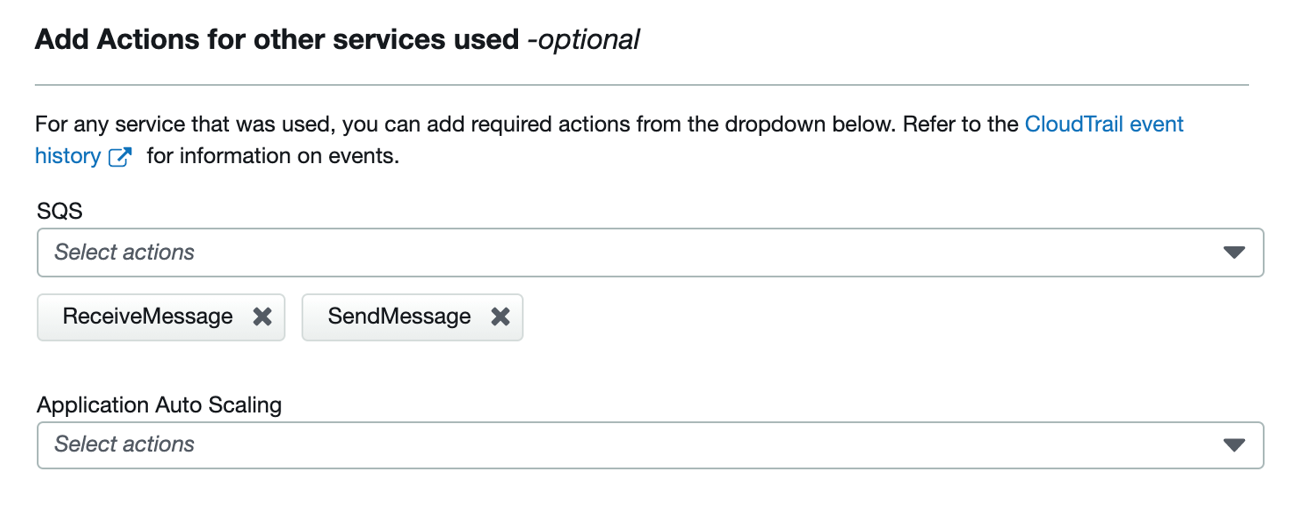1292x529 pixels.
Task: Click the external link icon beside history
Action: tap(120, 157)
